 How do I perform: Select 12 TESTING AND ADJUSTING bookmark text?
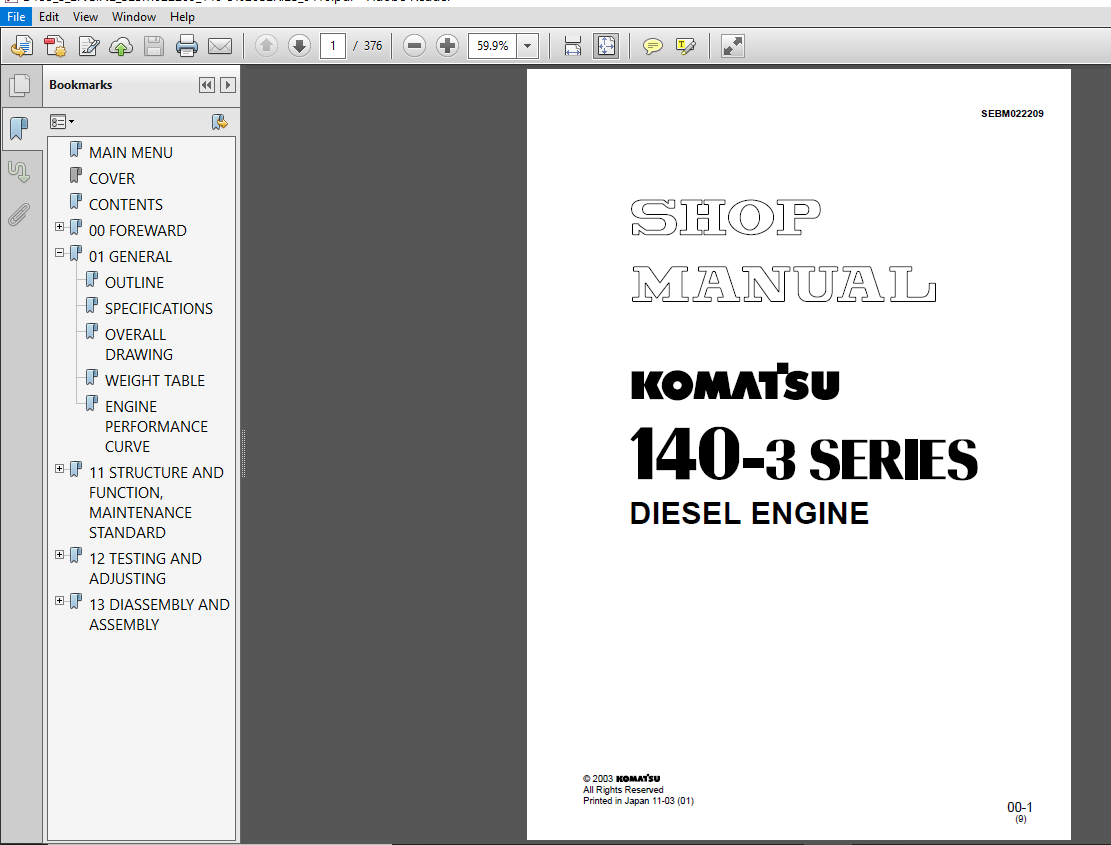click(x=145, y=569)
